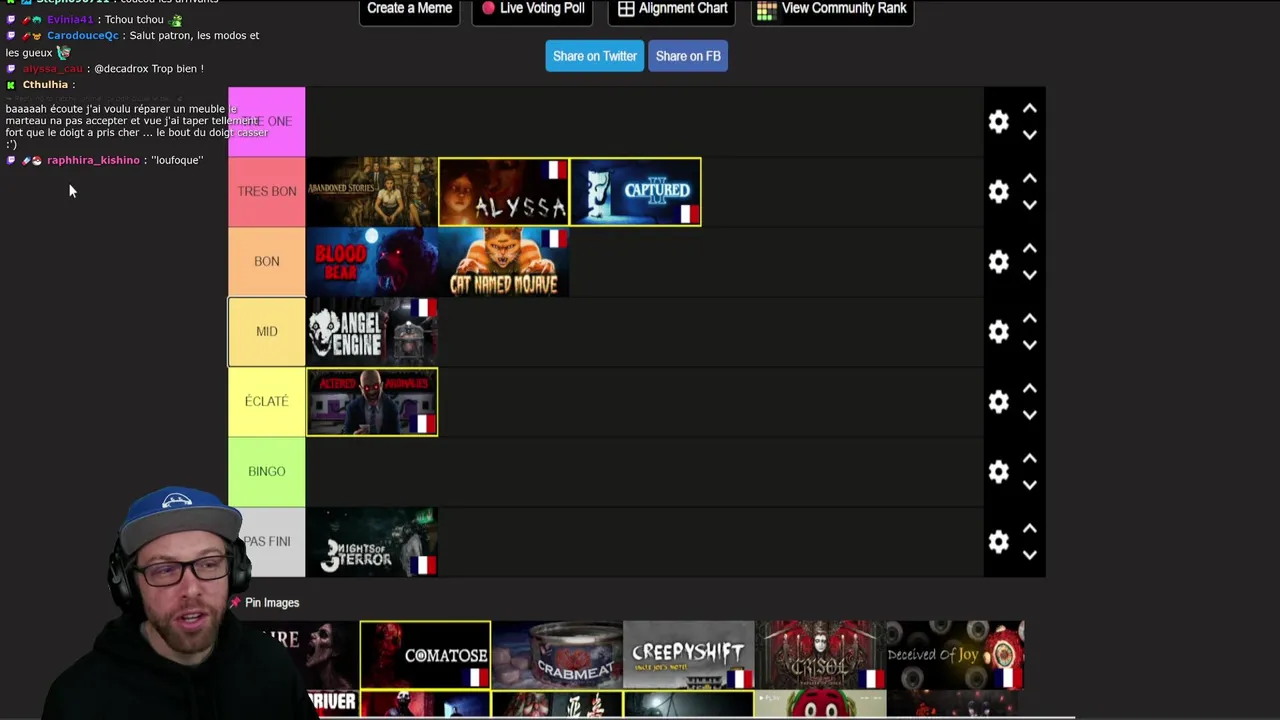Click the "@decadrox Trop bien !" chat message
Image resolution: width=1280 pixels, height=720 pixels.
149,69
